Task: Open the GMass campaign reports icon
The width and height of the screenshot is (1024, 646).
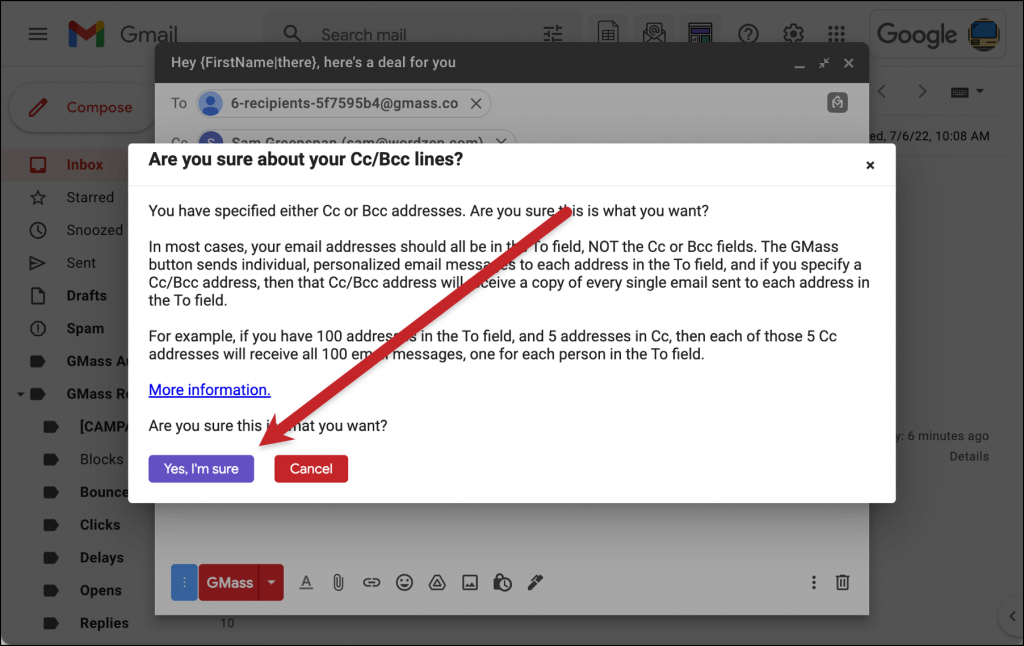Action: point(700,33)
